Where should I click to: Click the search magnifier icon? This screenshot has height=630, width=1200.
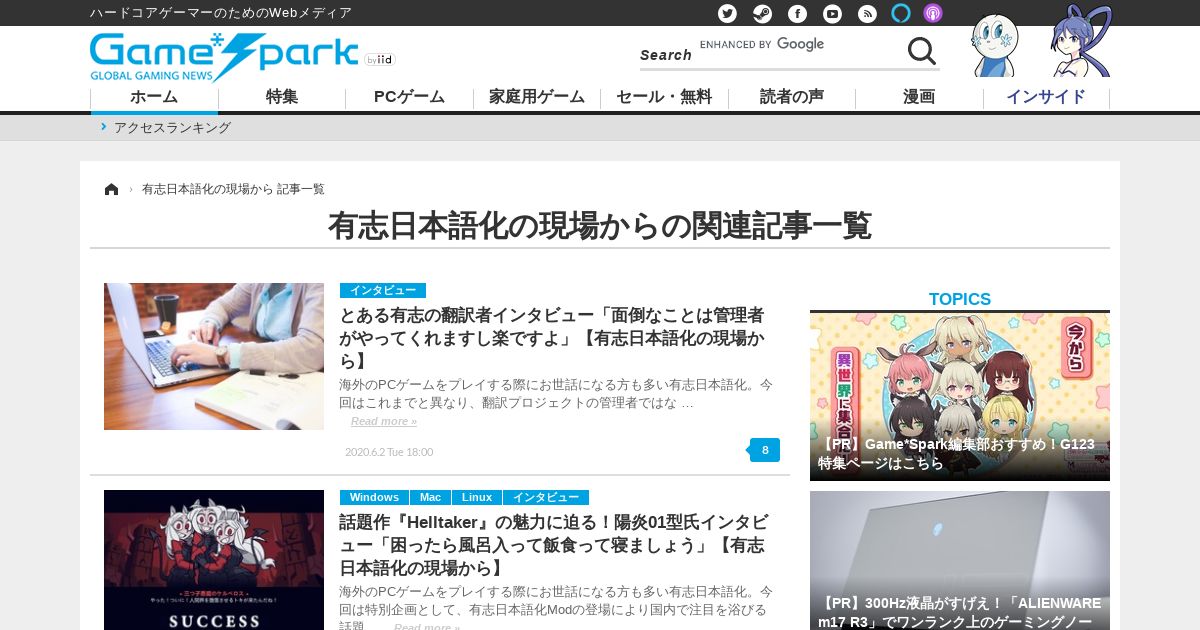point(921,50)
